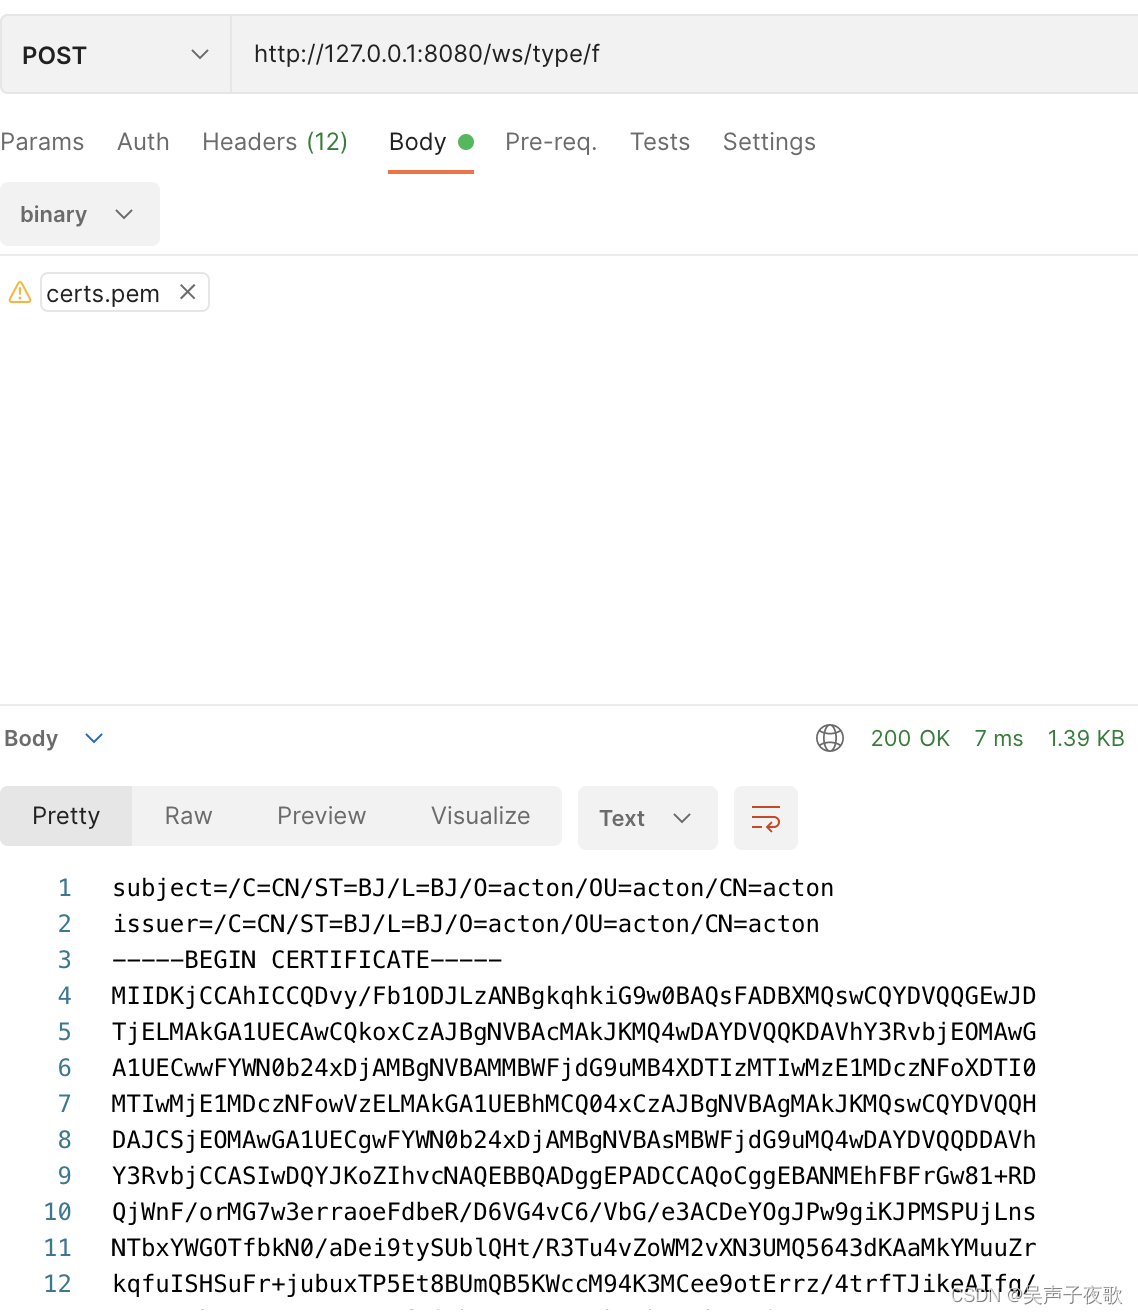The image size is (1138, 1314).
Task: Click the 1.39 KB response size
Action: [1086, 738]
